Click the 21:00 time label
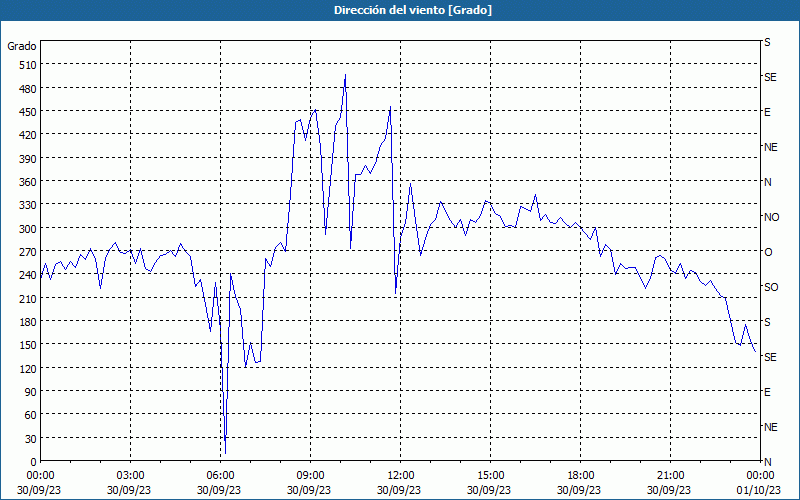This screenshot has width=800, height=500. pyautogui.click(x=670, y=476)
